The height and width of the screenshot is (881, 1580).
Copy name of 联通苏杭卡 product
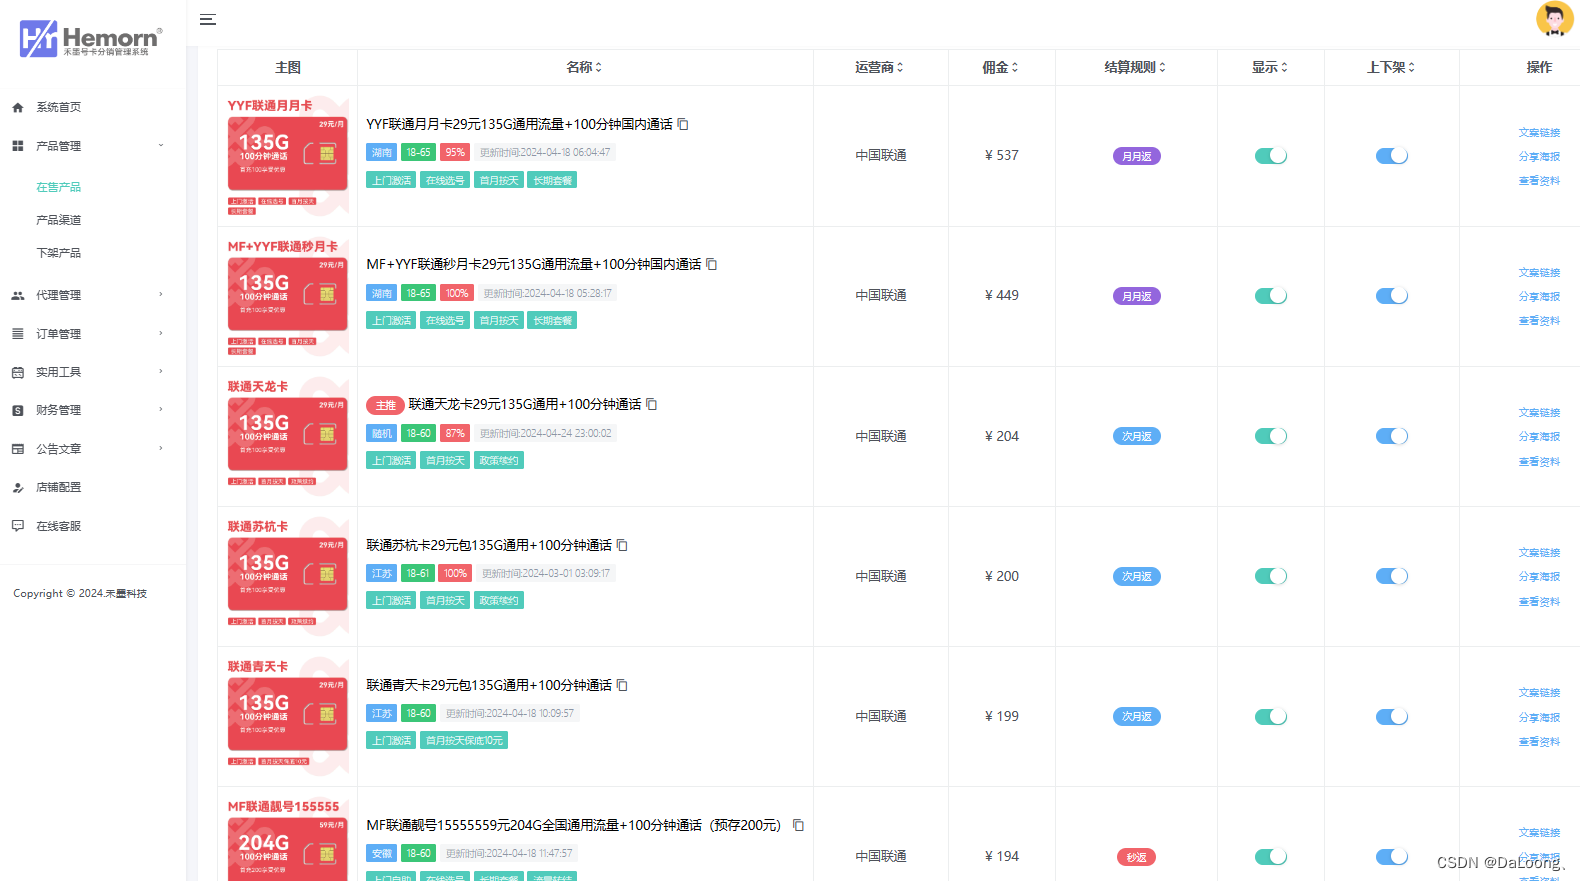(x=622, y=545)
